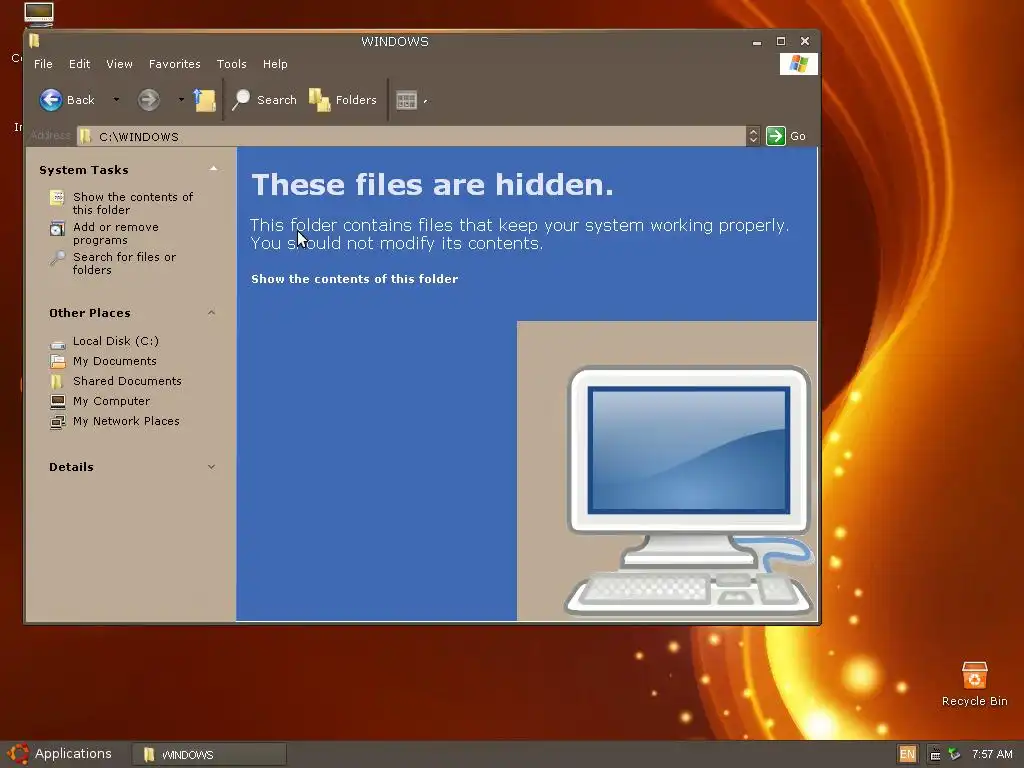Toggle the Folders pane button

tap(343, 100)
